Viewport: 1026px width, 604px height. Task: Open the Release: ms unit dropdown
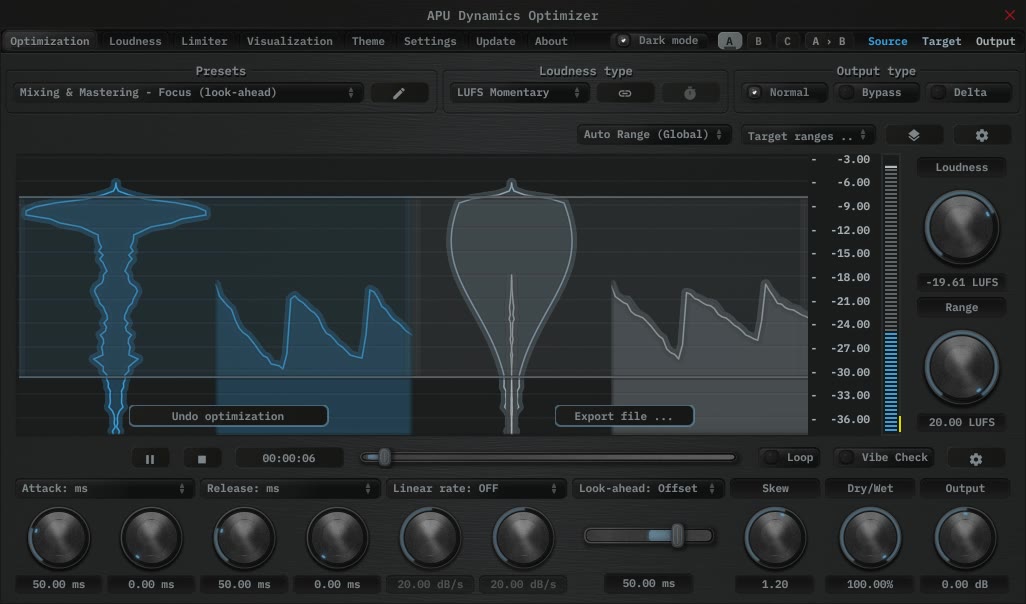(289, 489)
